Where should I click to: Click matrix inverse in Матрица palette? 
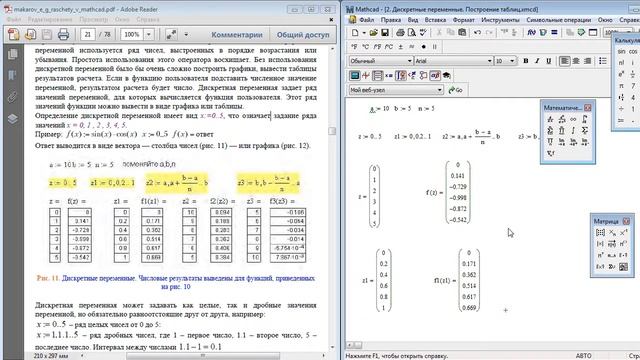(x=623, y=233)
